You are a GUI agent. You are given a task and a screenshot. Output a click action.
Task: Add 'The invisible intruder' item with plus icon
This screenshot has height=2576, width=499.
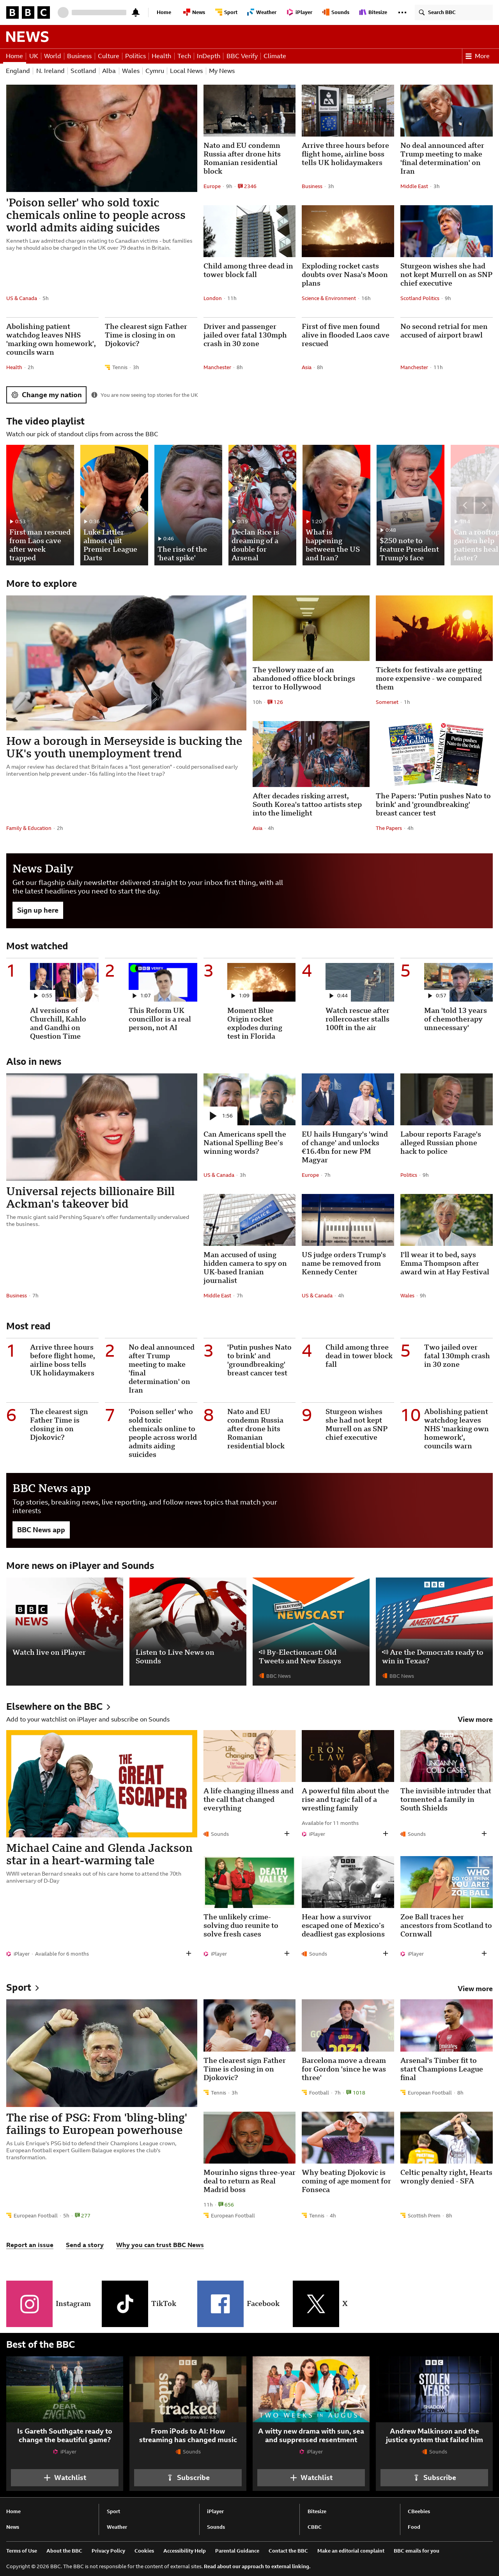pyautogui.click(x=484, y=1834)
